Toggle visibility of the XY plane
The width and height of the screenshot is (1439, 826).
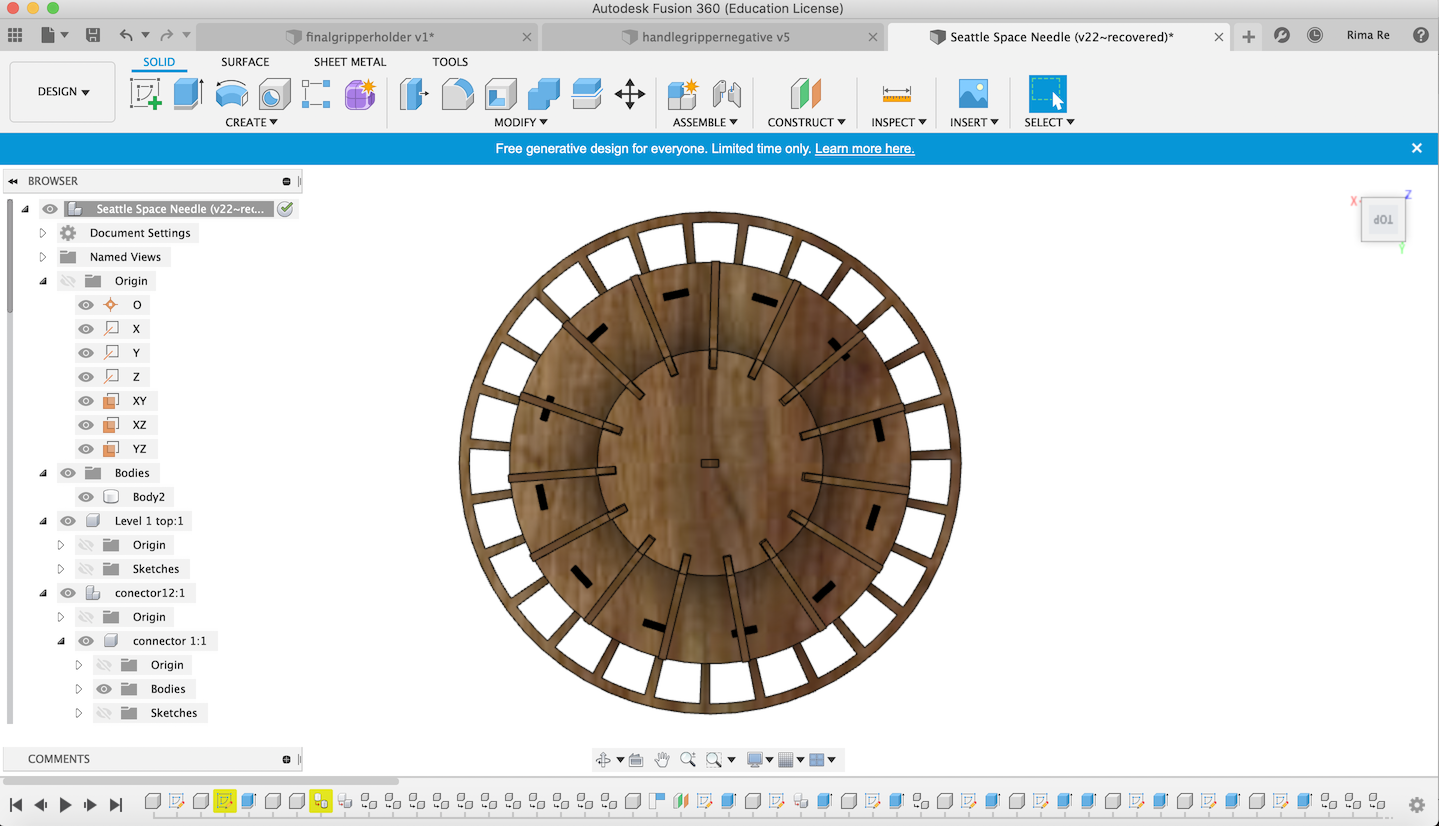86,401
